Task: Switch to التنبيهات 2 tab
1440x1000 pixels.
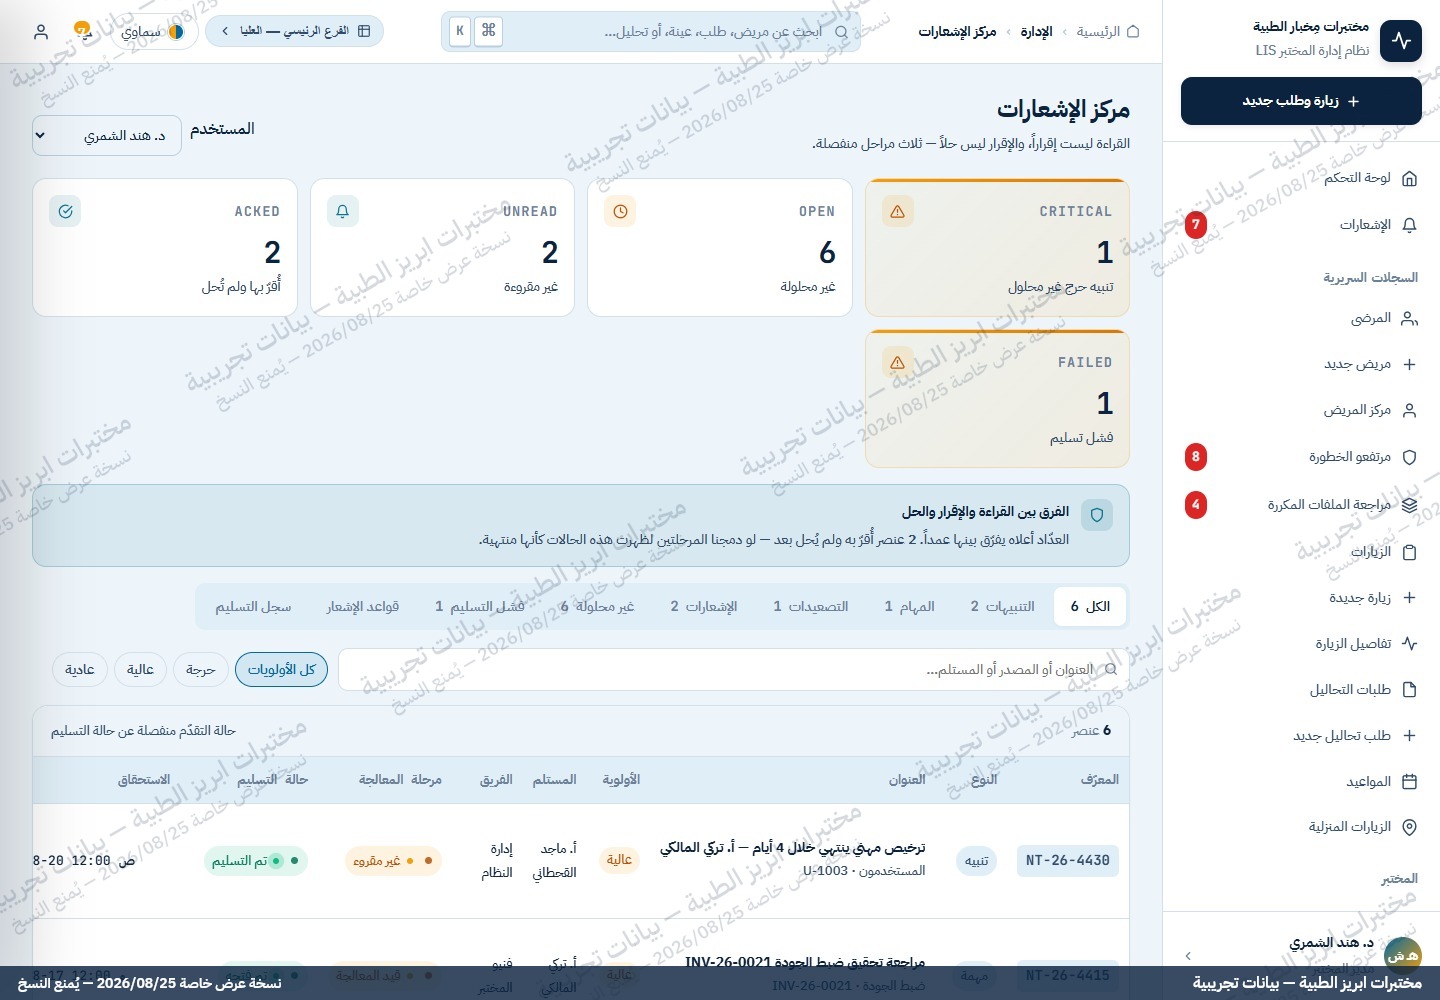Action: coord(1003,607)
